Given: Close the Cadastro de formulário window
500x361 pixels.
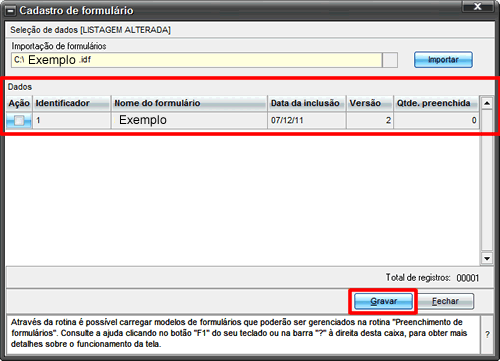Looking at the screenshot, I should pos(478,7).
